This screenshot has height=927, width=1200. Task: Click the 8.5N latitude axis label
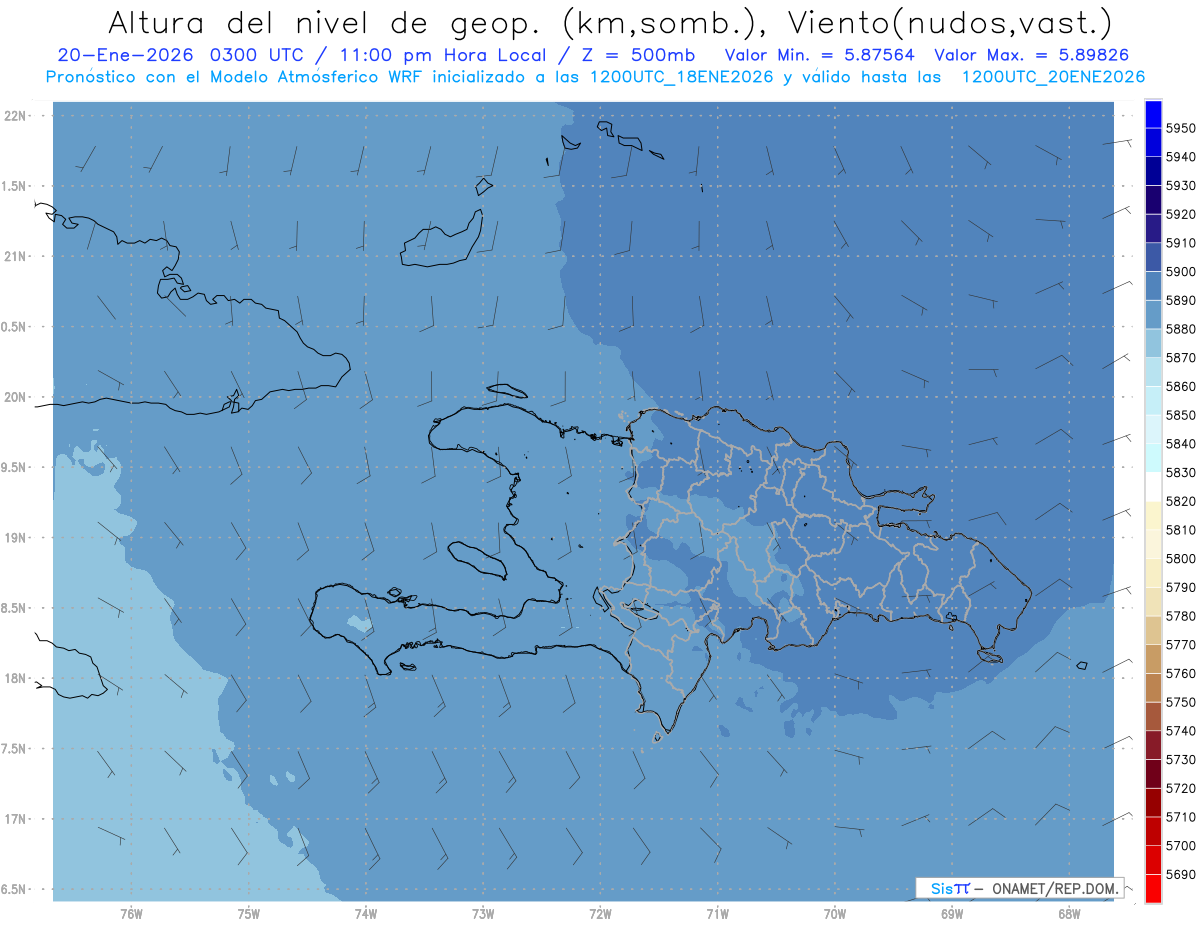(14, 608)
